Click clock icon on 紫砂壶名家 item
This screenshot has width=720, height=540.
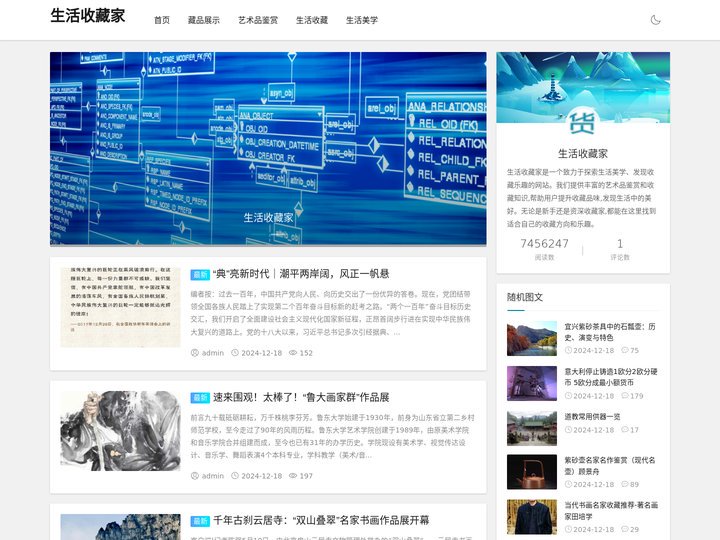point(568,484)
